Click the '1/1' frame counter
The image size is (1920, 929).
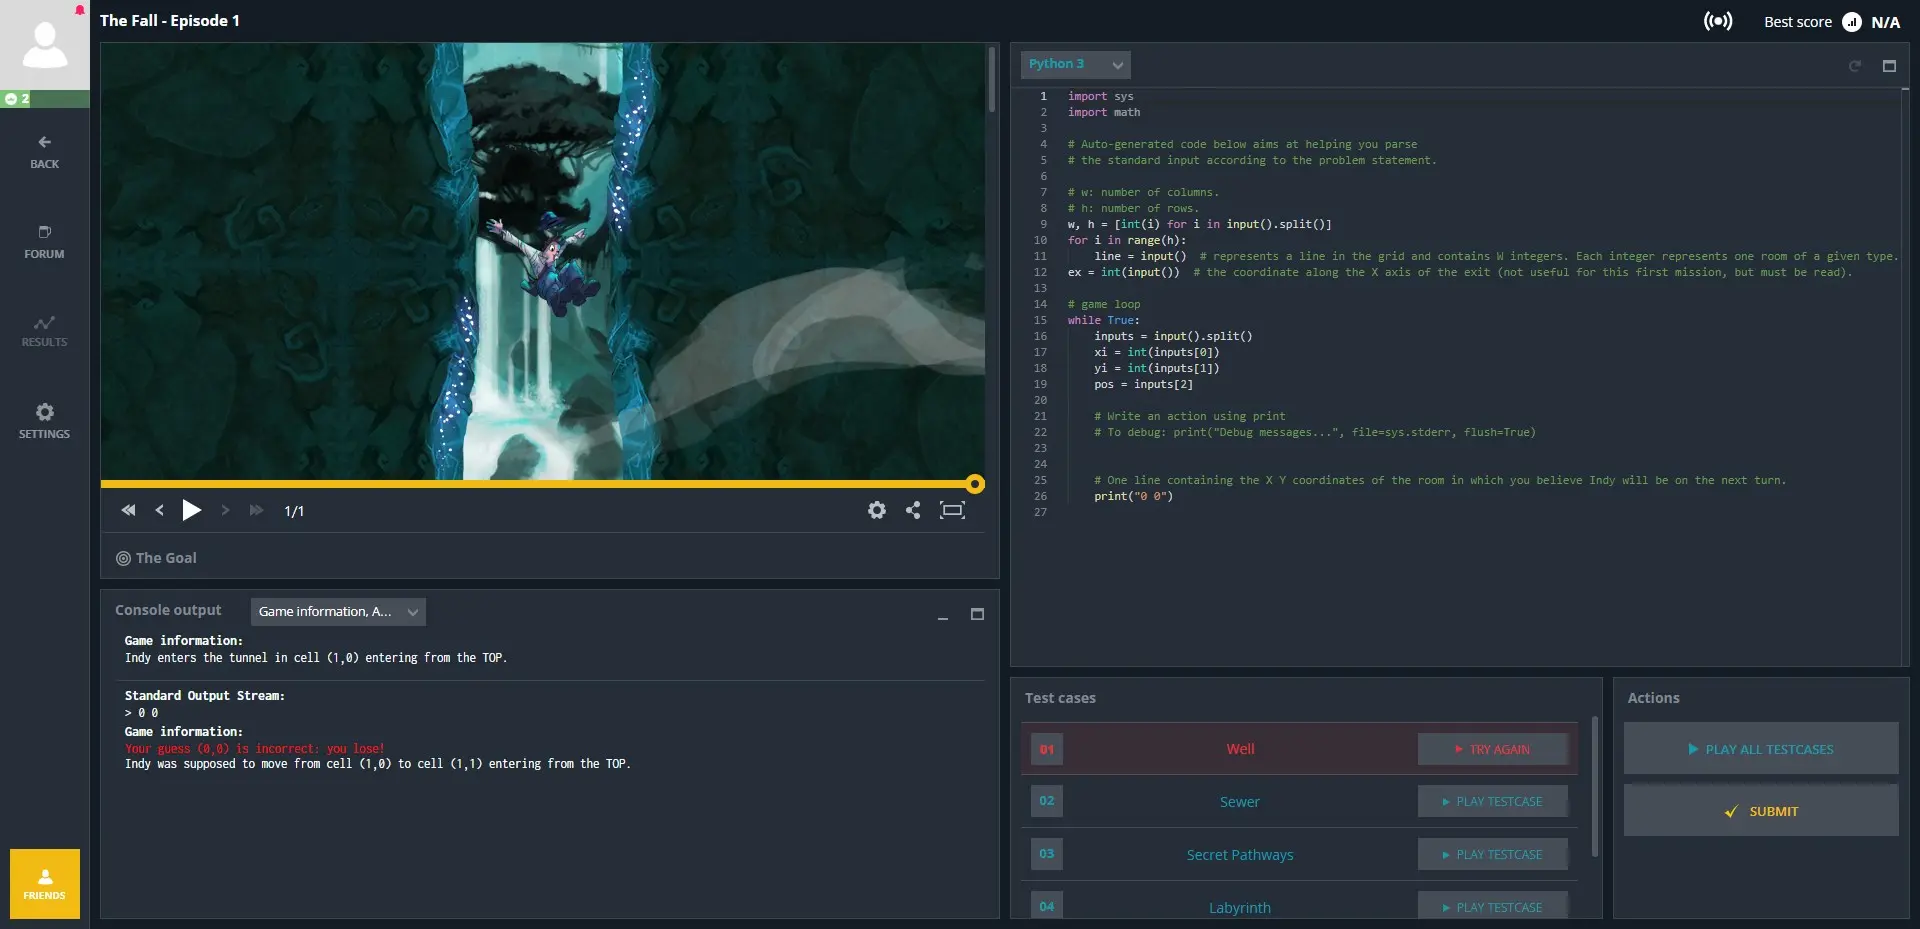pyautogui.click(x=294, y=511)
